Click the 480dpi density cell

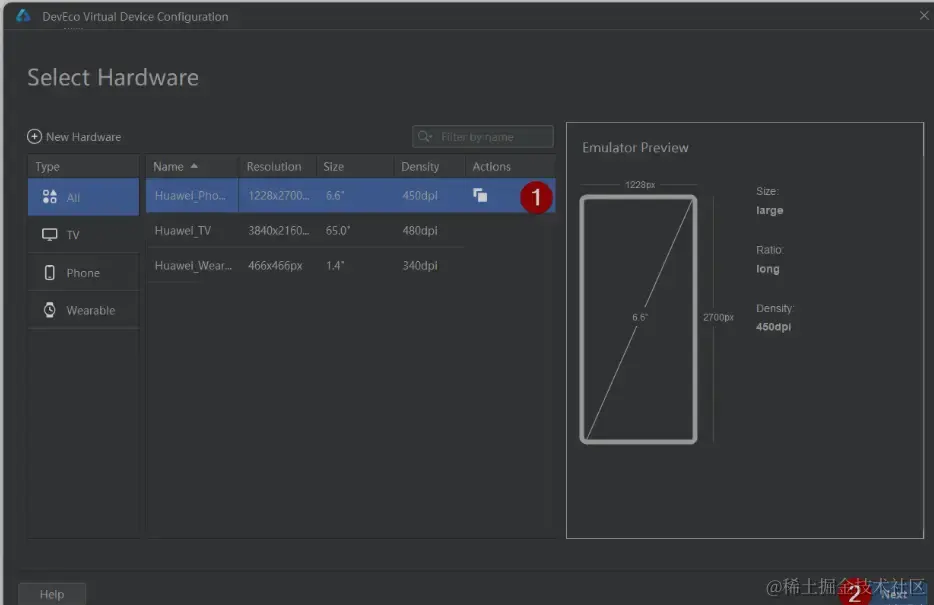pos(420,230)
